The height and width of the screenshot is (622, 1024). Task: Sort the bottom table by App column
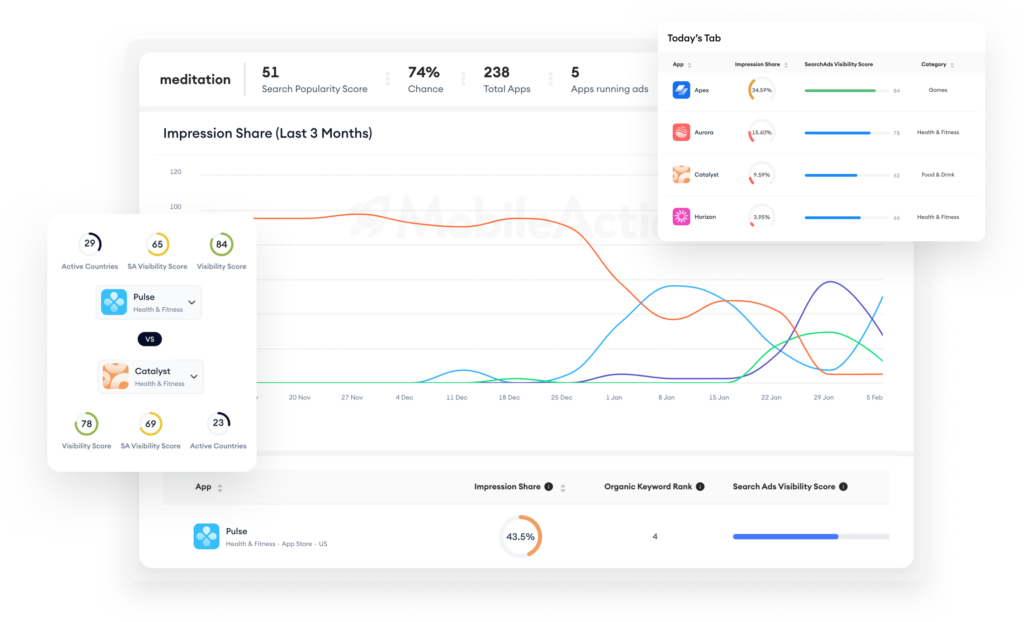(x=220, y=488)
